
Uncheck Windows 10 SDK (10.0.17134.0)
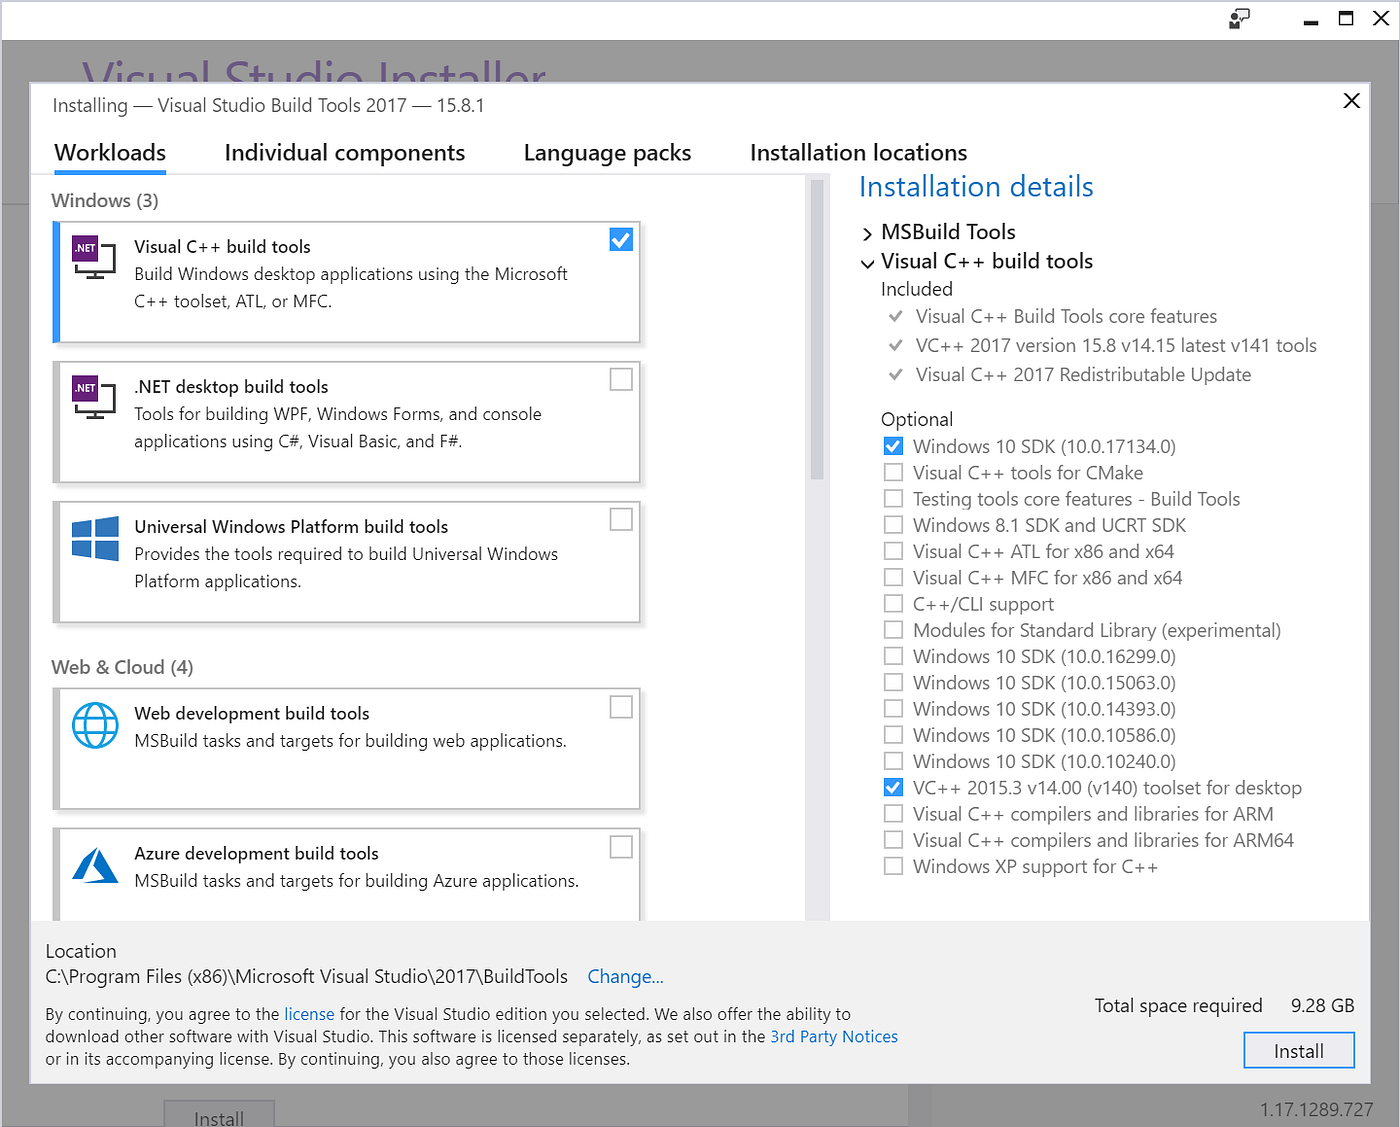pyautogui.click(x=893, y=445)
